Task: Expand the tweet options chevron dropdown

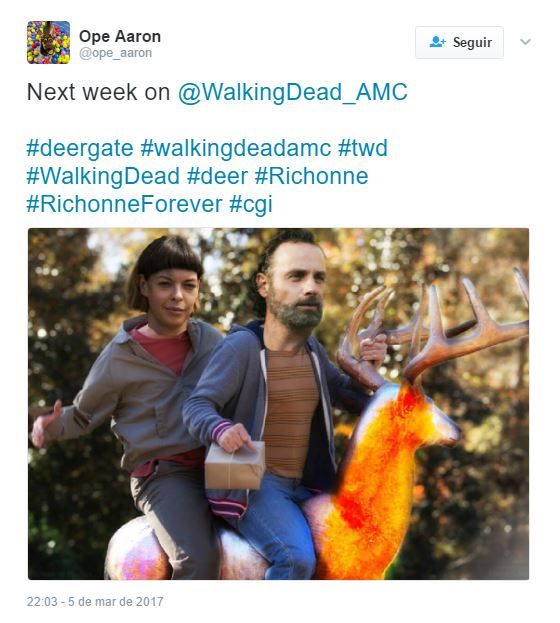Action: [525, 42]
